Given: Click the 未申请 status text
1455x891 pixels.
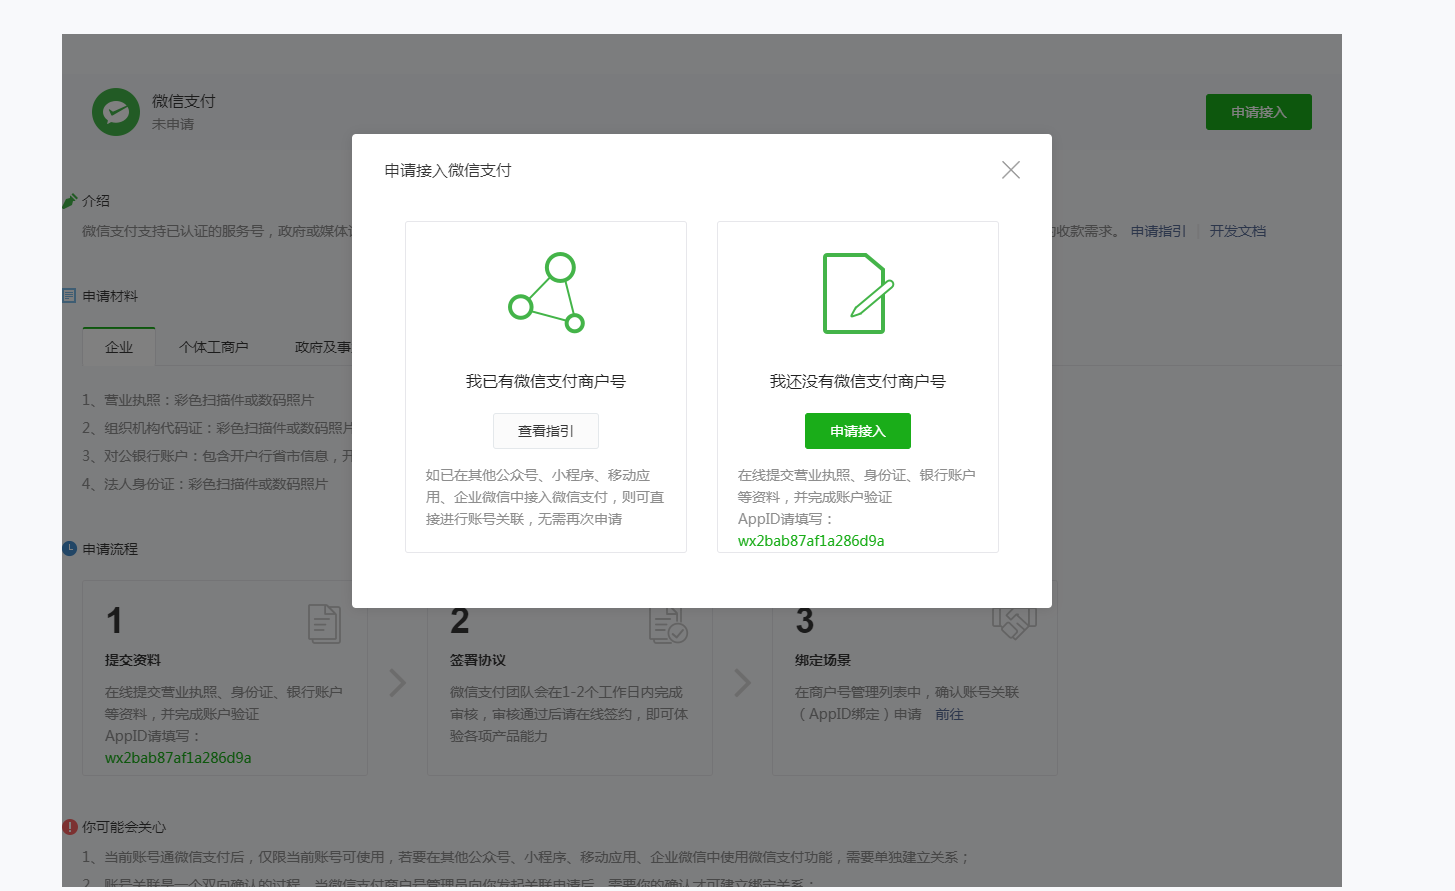Looking at the screenshot, I should click(x=173, y=124).
